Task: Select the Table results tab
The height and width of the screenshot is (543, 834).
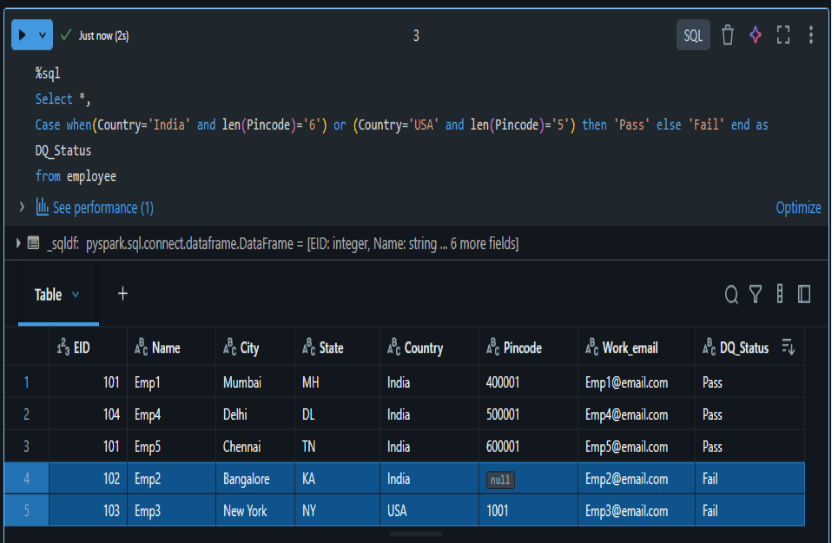Action: (48, 295)
